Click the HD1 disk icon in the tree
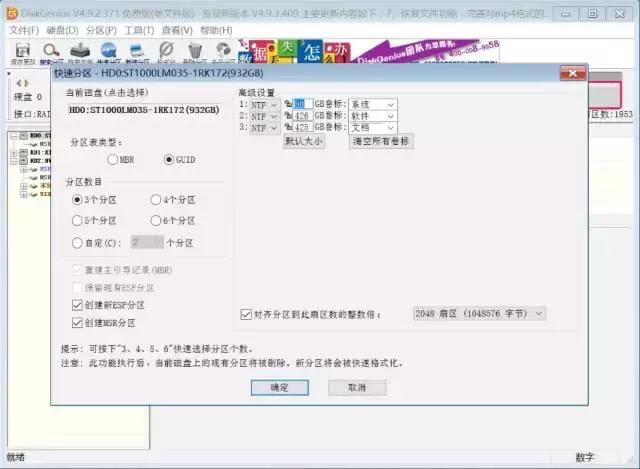Viewport: 640px width, 469px height. pos(24,153)
